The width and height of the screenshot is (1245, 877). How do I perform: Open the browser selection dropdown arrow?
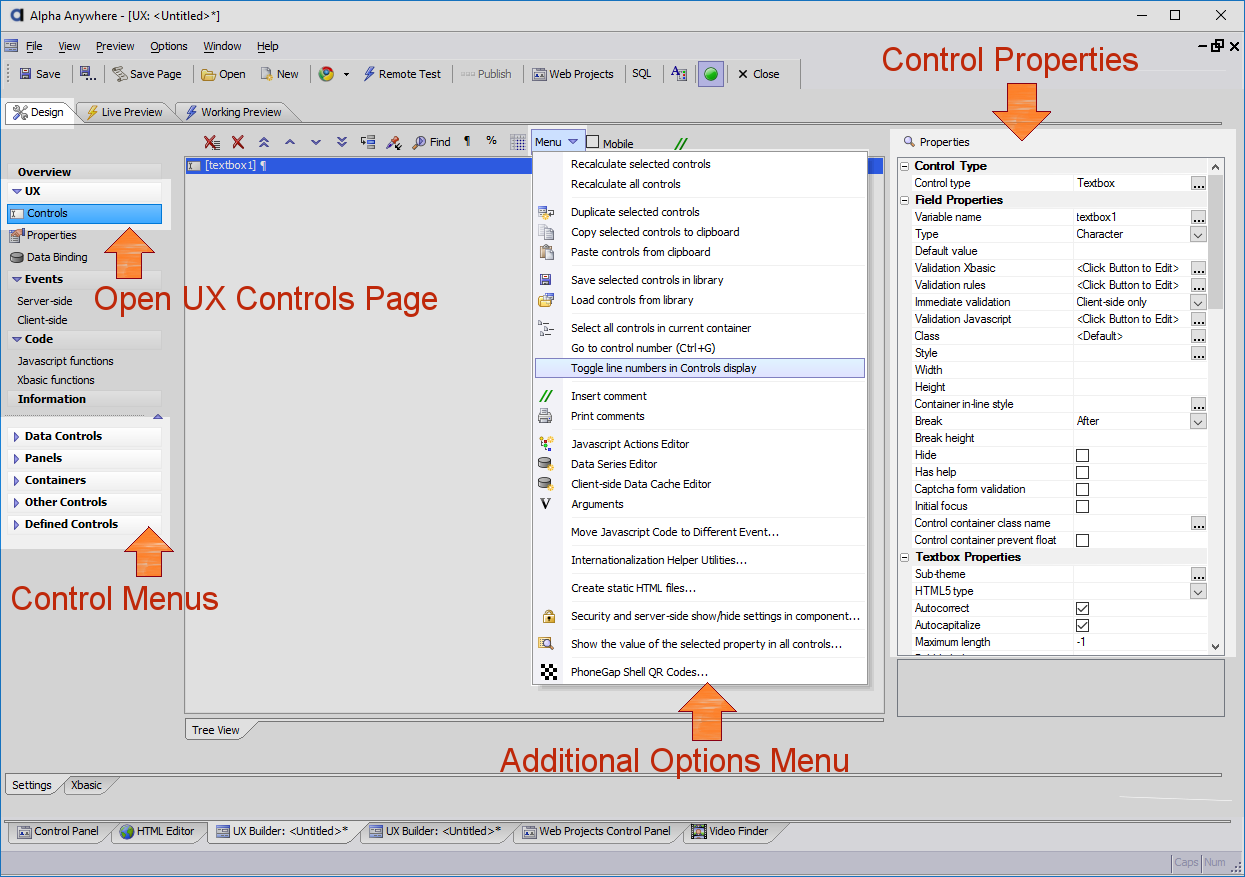pyautogui.click(x=346, y=74)
